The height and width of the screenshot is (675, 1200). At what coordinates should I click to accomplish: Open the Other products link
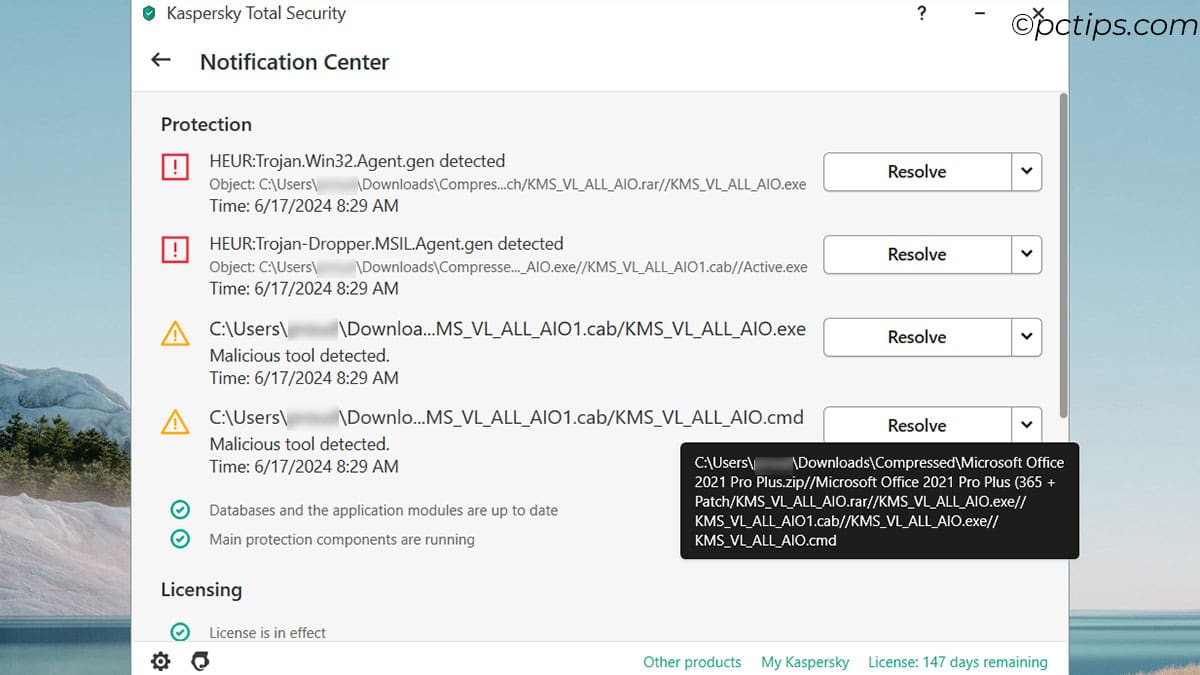tap(692, 662)
